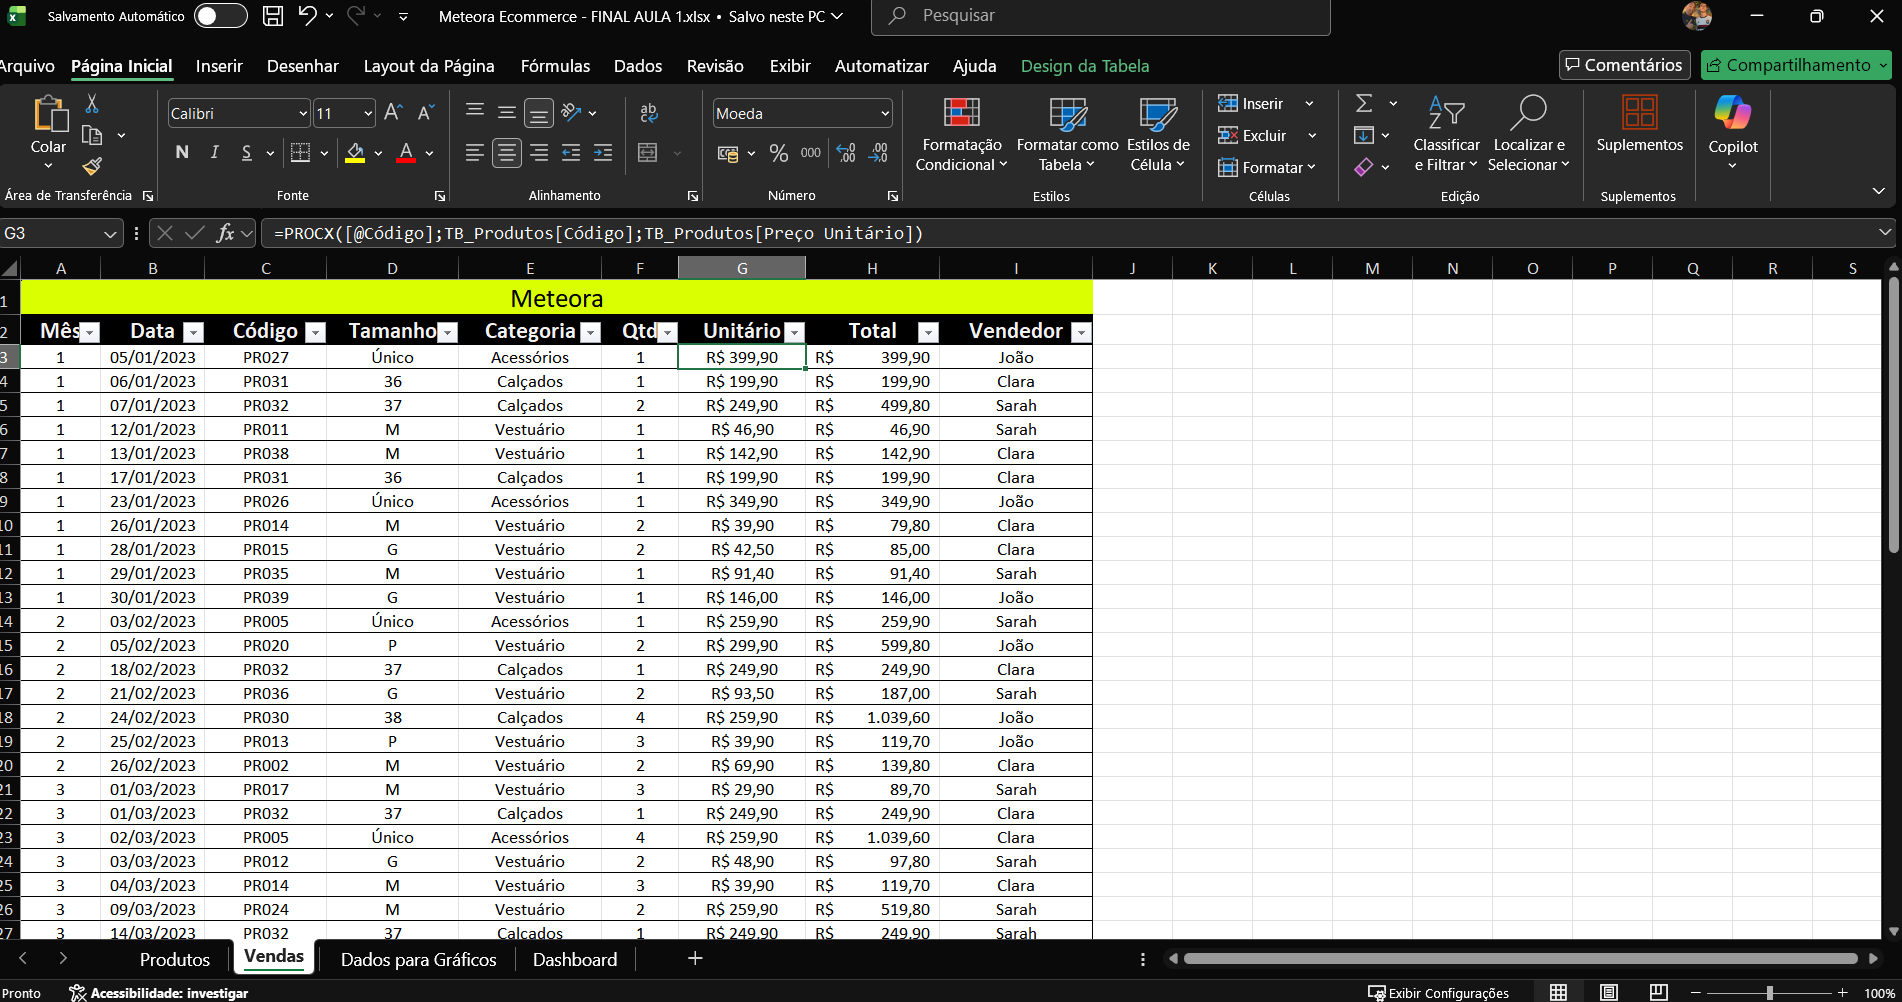Increase font size with the larger A icon
The height and width of the screenshot is (1002, 1902).
click(394, 113)
